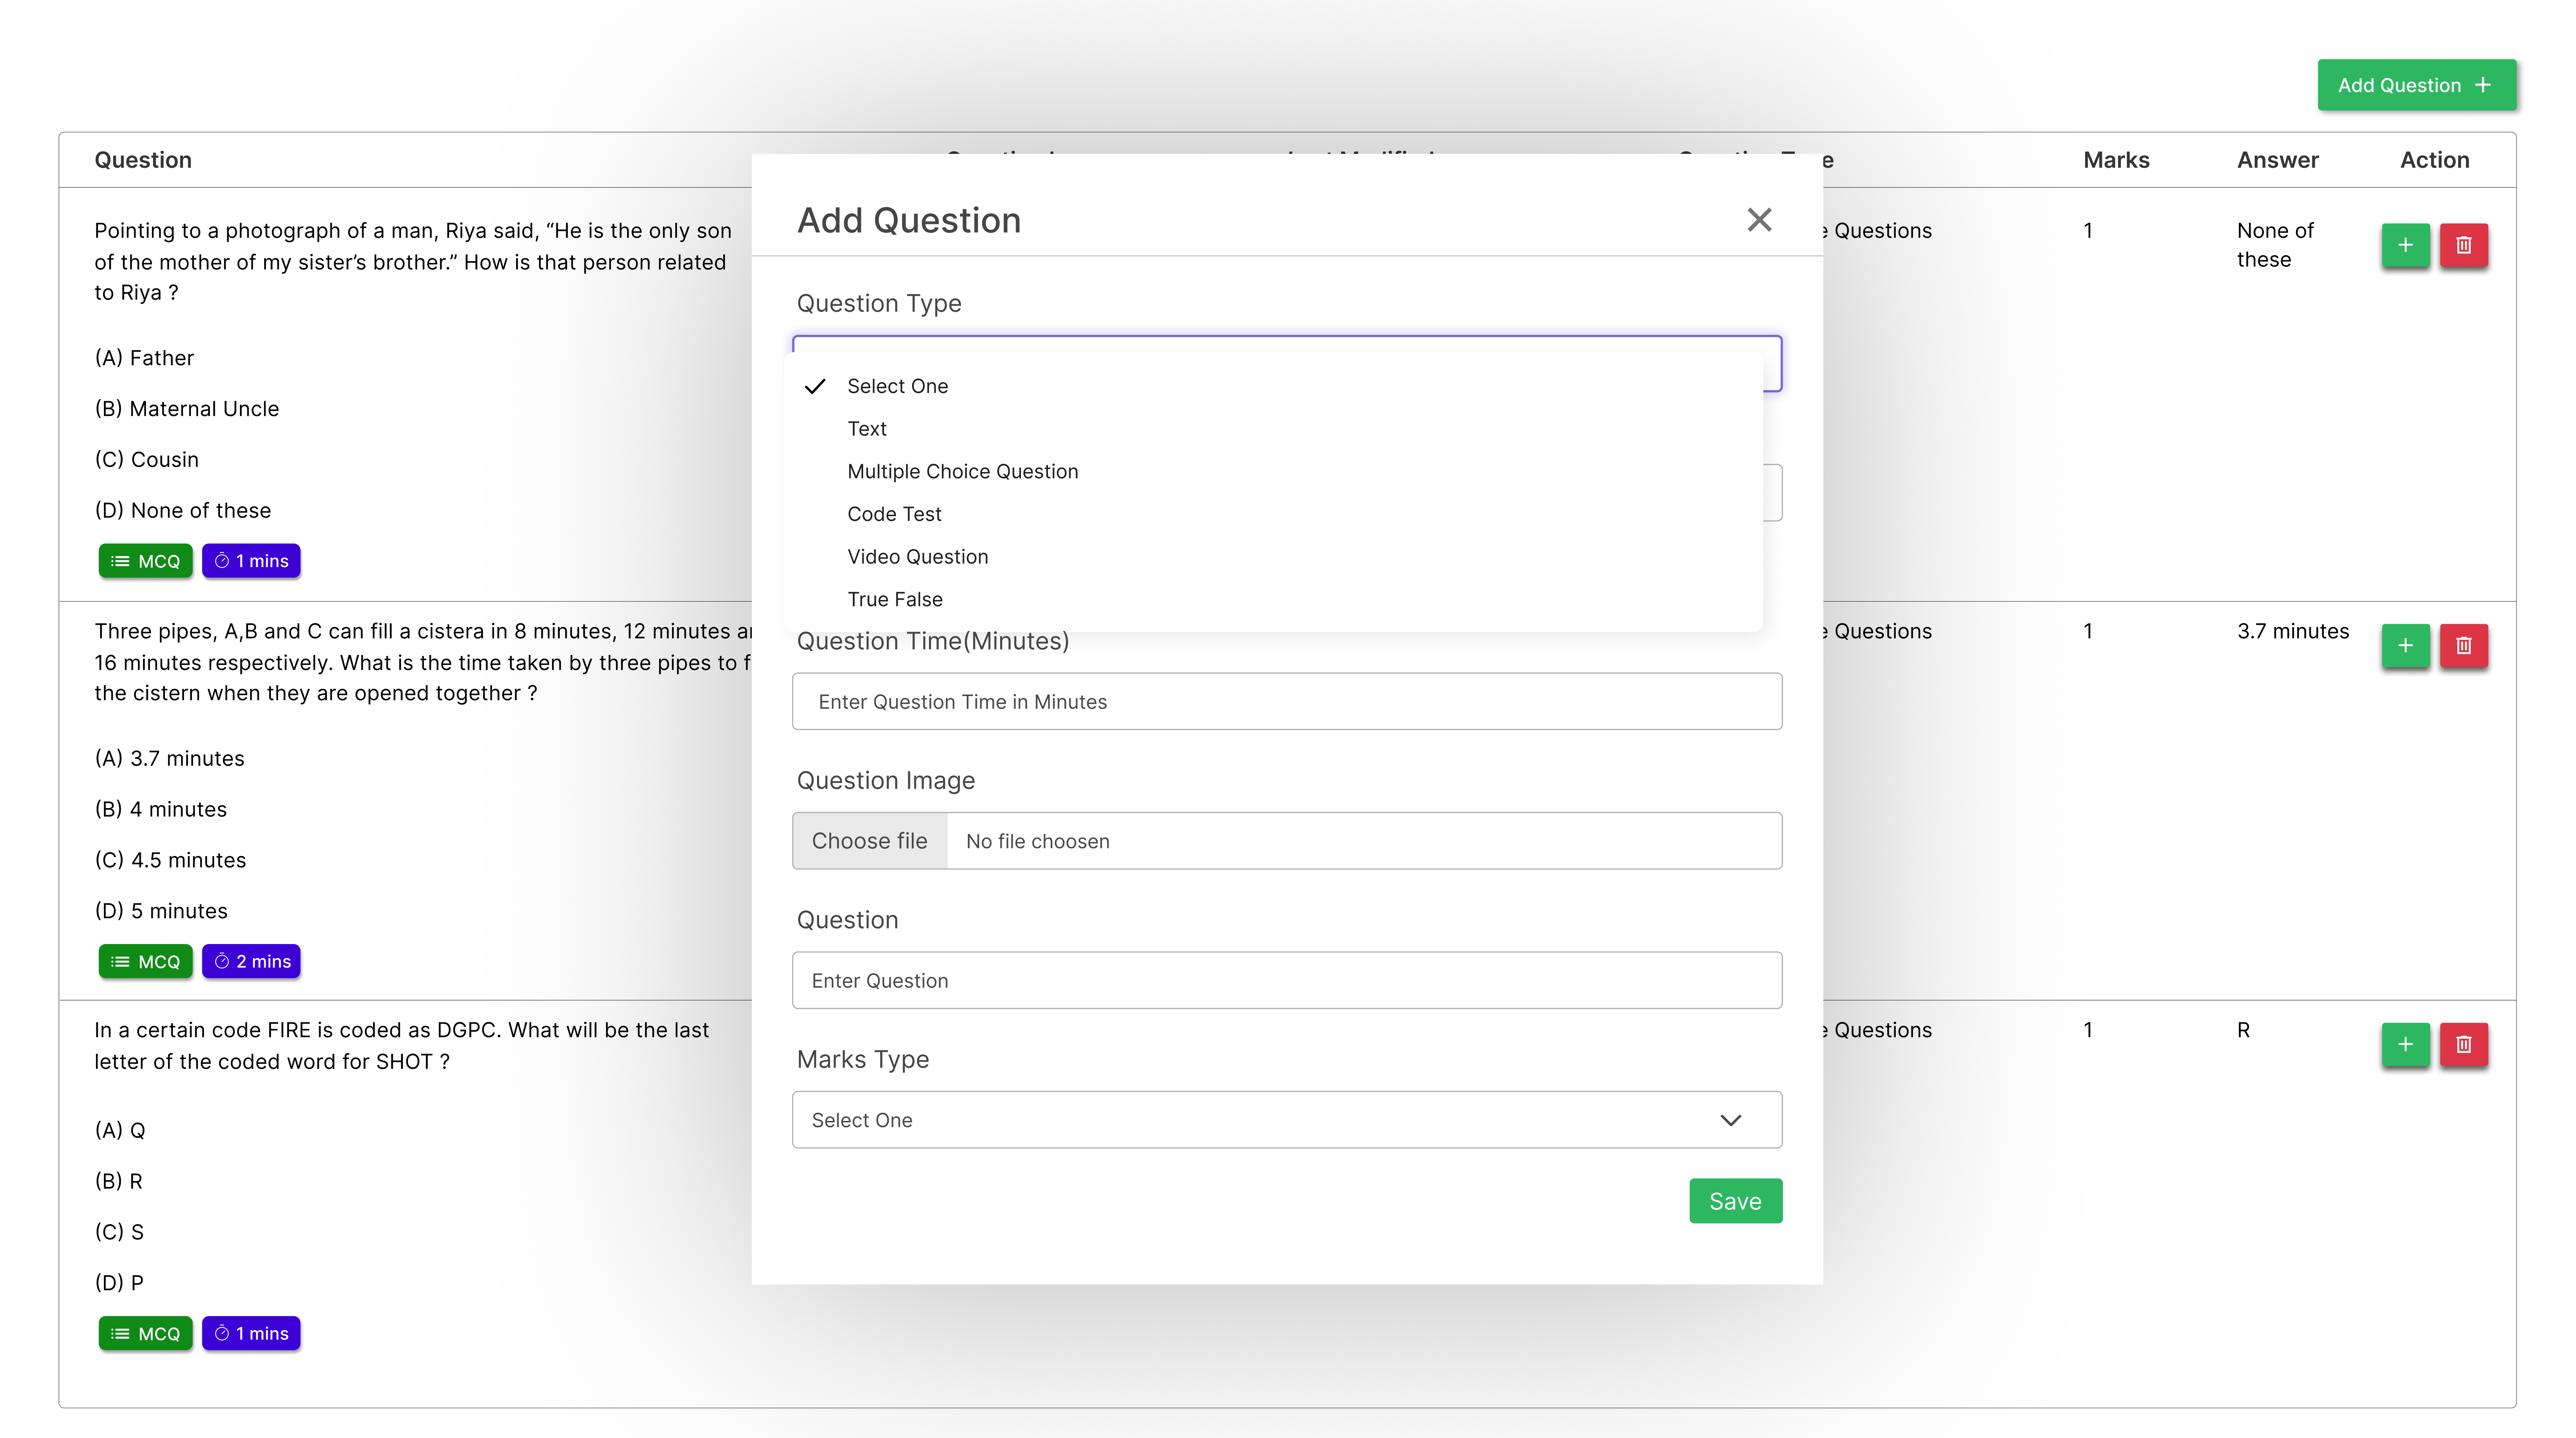
Task: Select Text from question type list
Action: (x=866, y=429)
